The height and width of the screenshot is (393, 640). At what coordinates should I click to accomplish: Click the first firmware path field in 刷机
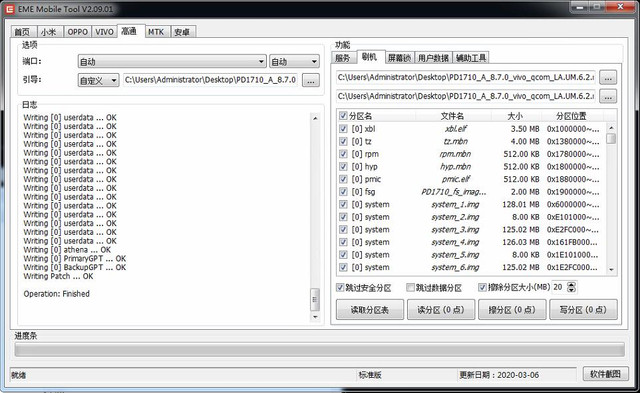pyautogui.click(x=465, y=77)
